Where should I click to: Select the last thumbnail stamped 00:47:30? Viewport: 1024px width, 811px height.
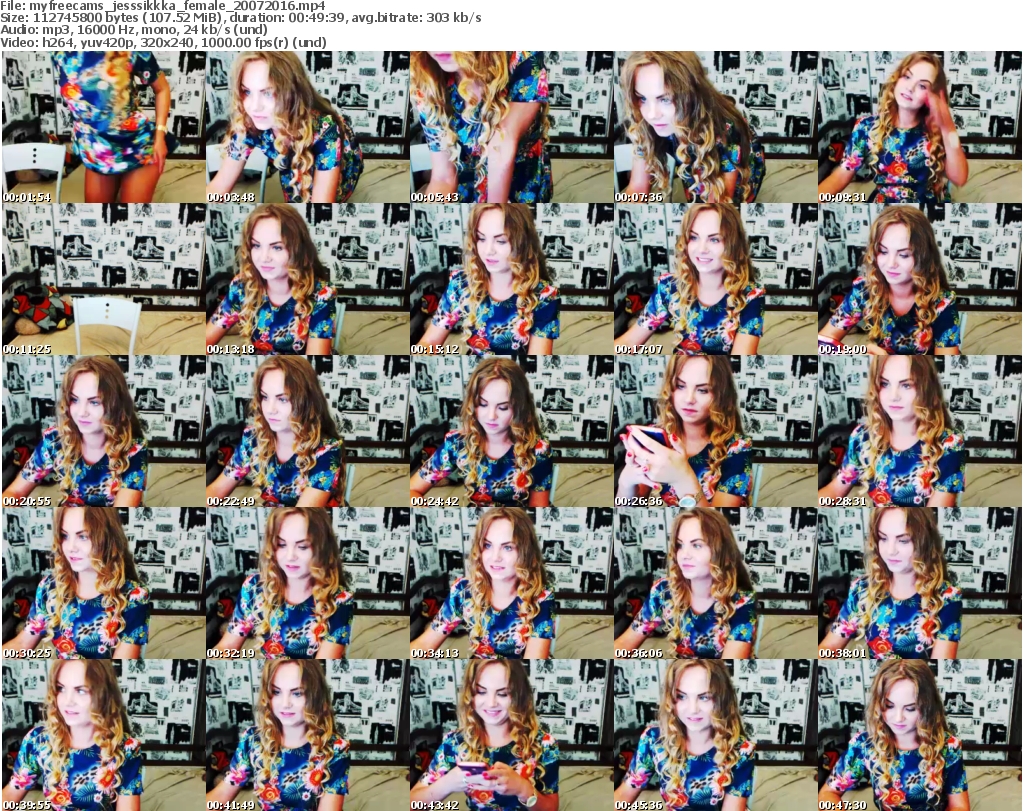click(x=920, y=735)
